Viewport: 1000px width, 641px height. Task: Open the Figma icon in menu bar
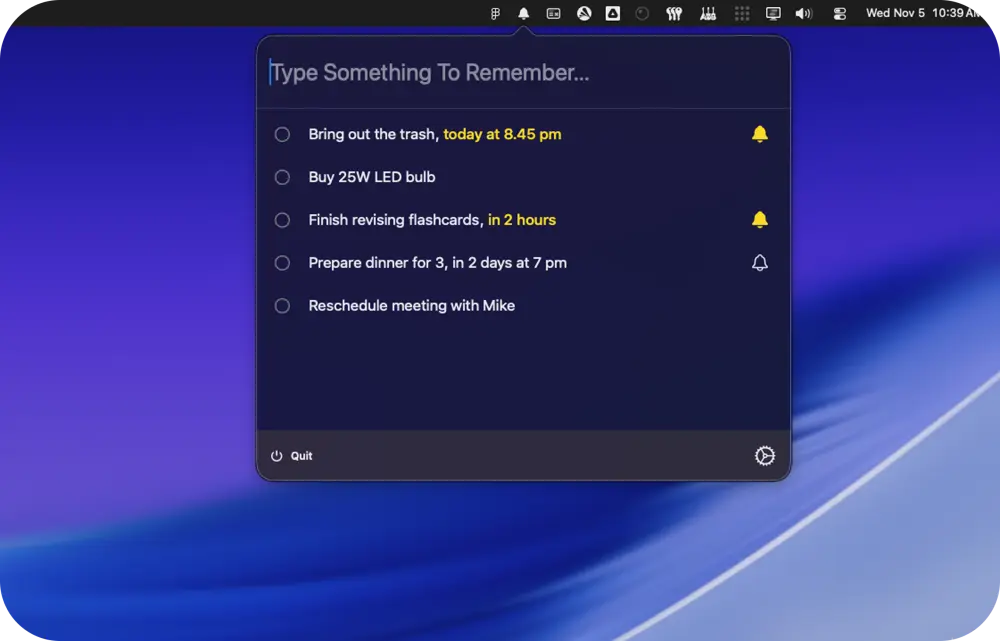coord(496,13)
